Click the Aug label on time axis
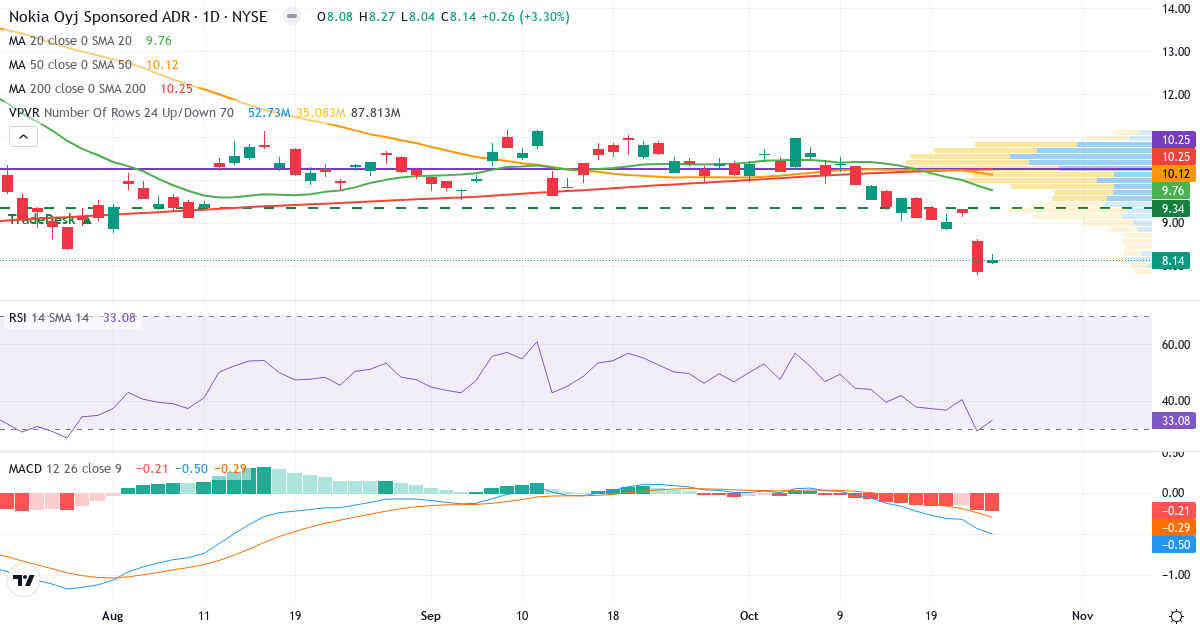1200x630 pixels. click(x=112, y=615)
